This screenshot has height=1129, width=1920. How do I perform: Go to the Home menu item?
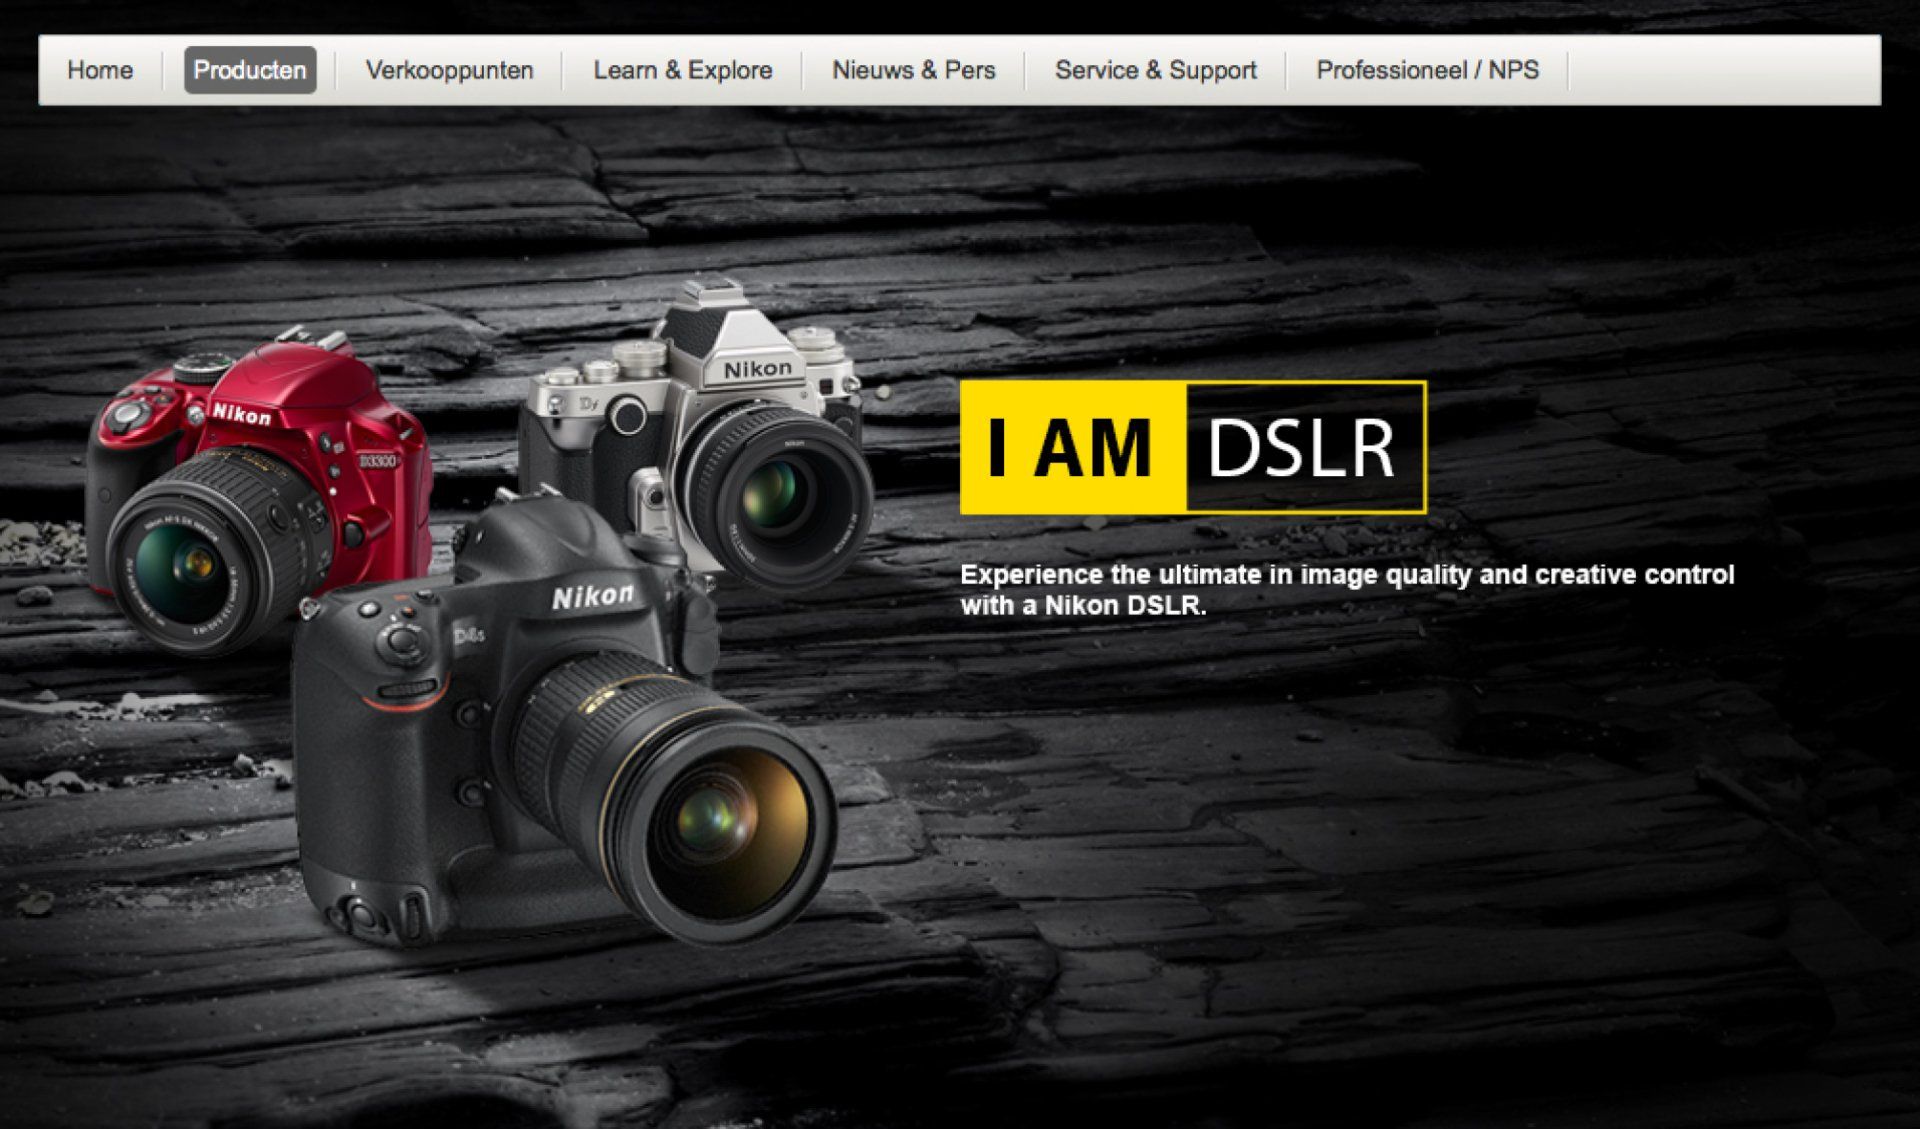pos(100,70)
